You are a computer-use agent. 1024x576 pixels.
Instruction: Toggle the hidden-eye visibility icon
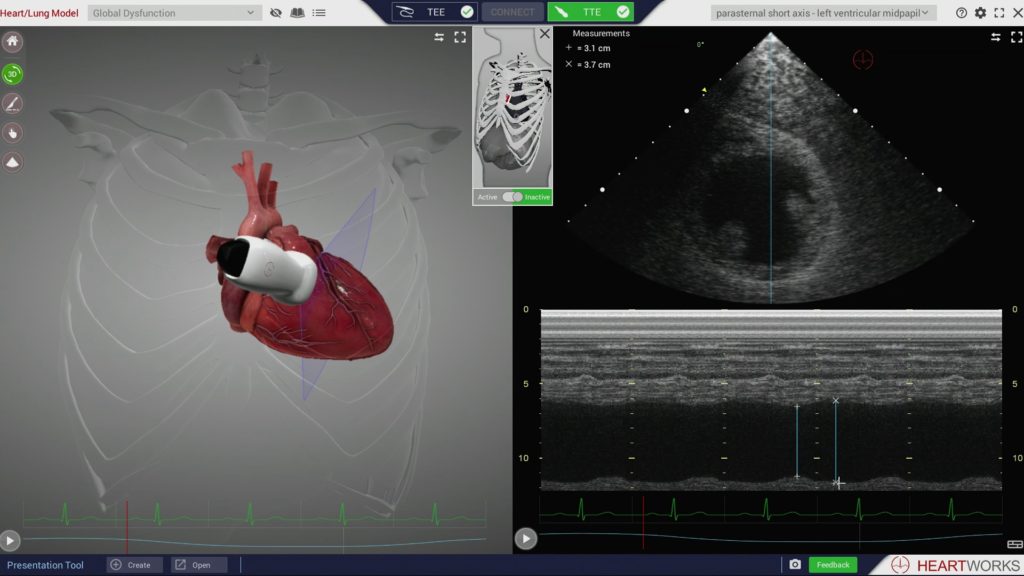click(276, 13)
